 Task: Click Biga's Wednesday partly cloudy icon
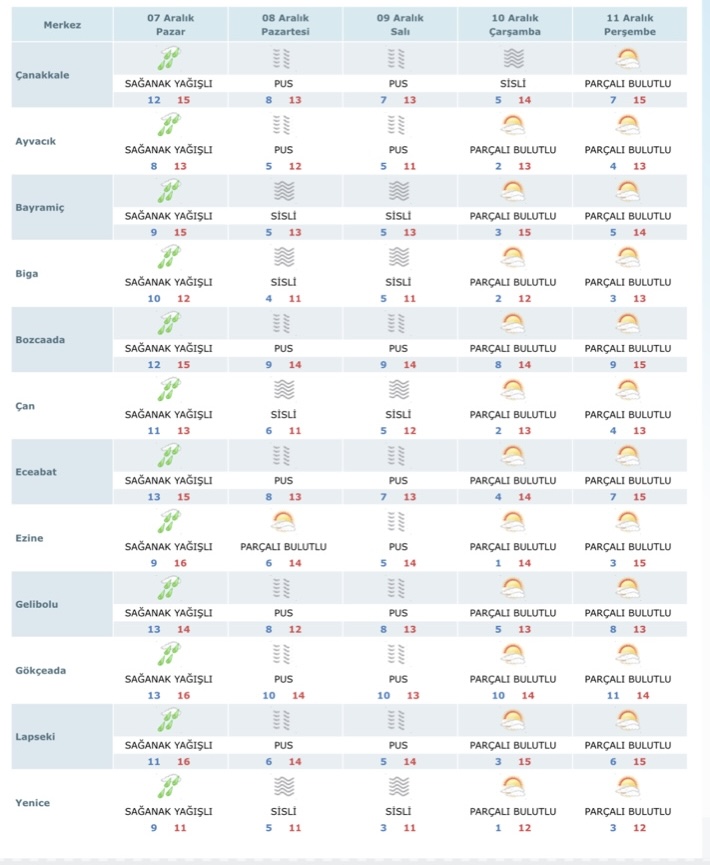[513, 257]
